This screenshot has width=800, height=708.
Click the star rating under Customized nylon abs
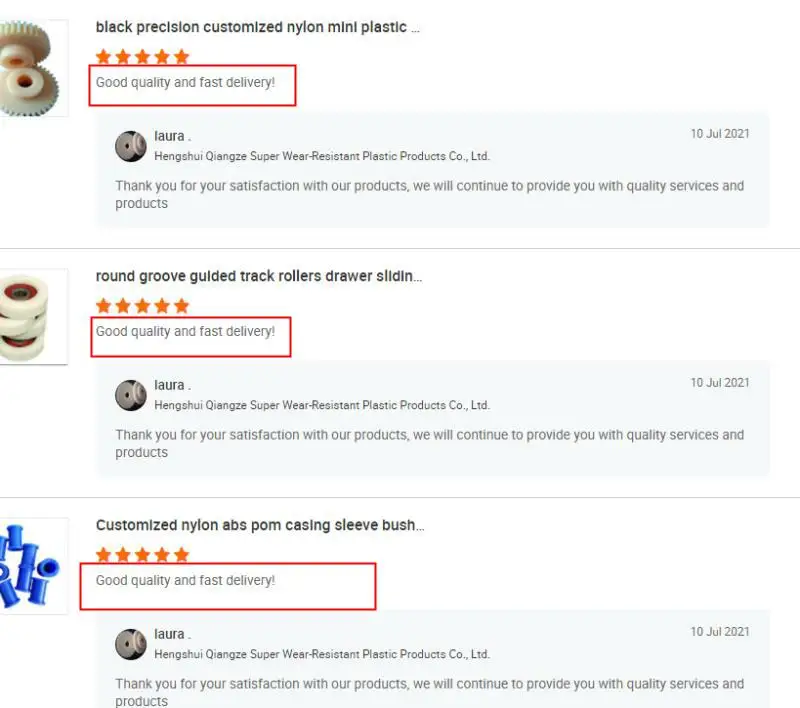pos(142,554)
